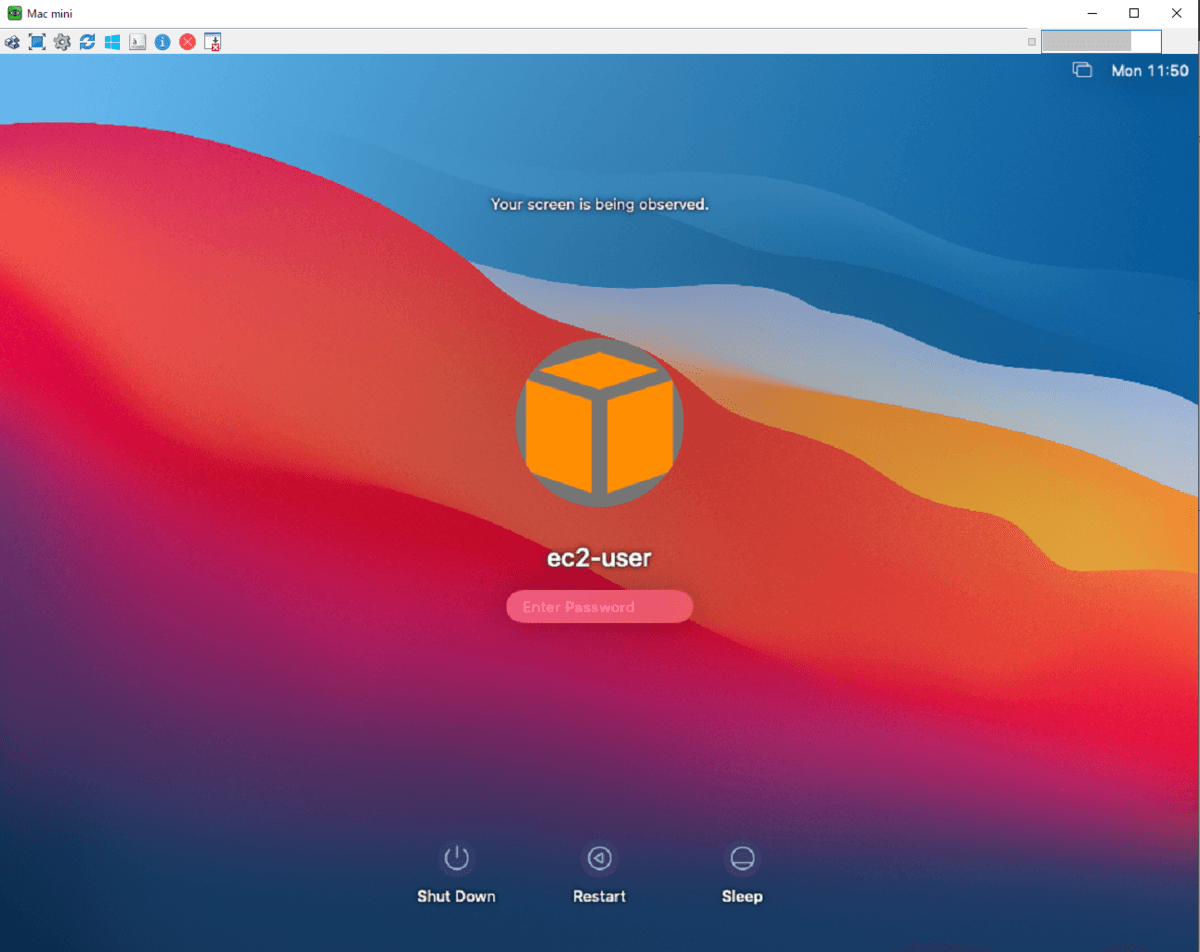Click the toolbar field at top right
The height and width of the screenshot is (952, 1200).
point(1101,41)
